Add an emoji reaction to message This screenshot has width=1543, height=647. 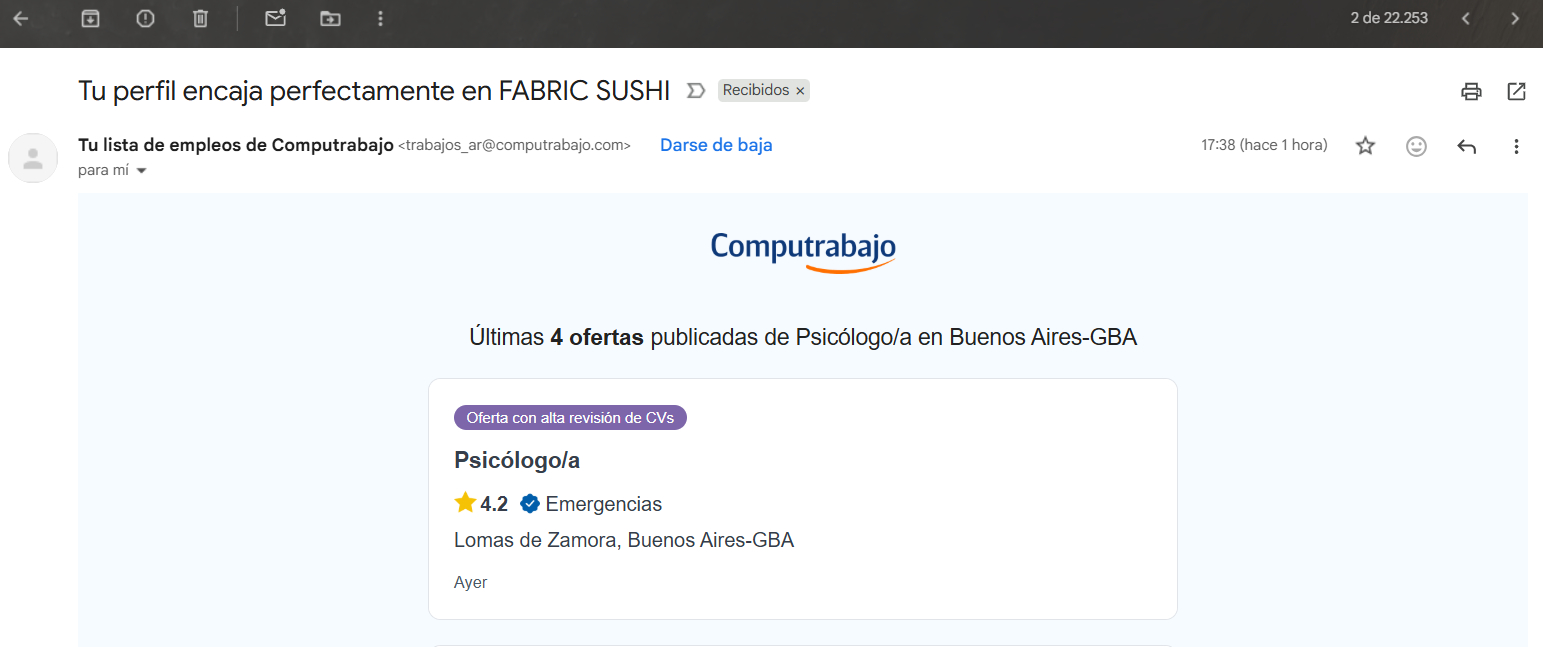1416,146
